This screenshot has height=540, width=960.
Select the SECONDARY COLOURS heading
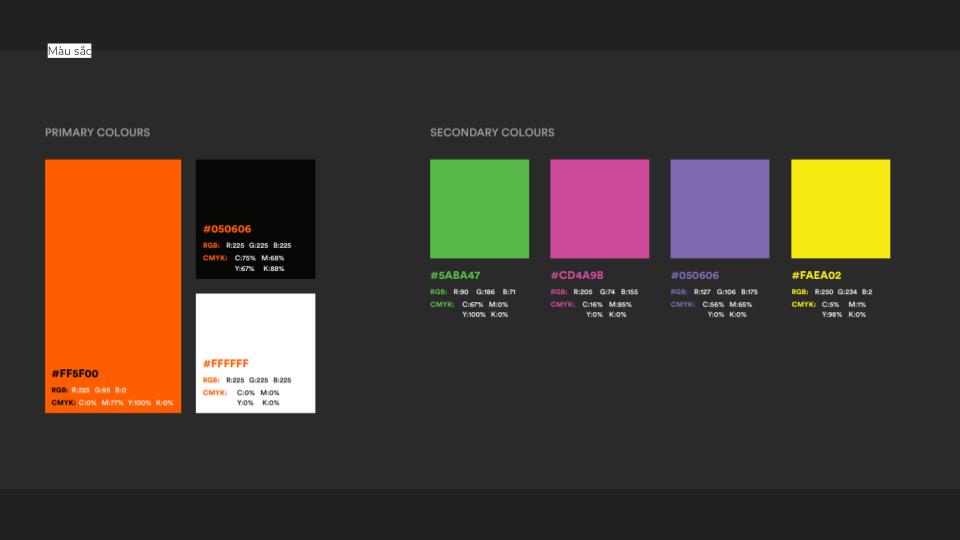pyautogui.click(x=491, y=133)
